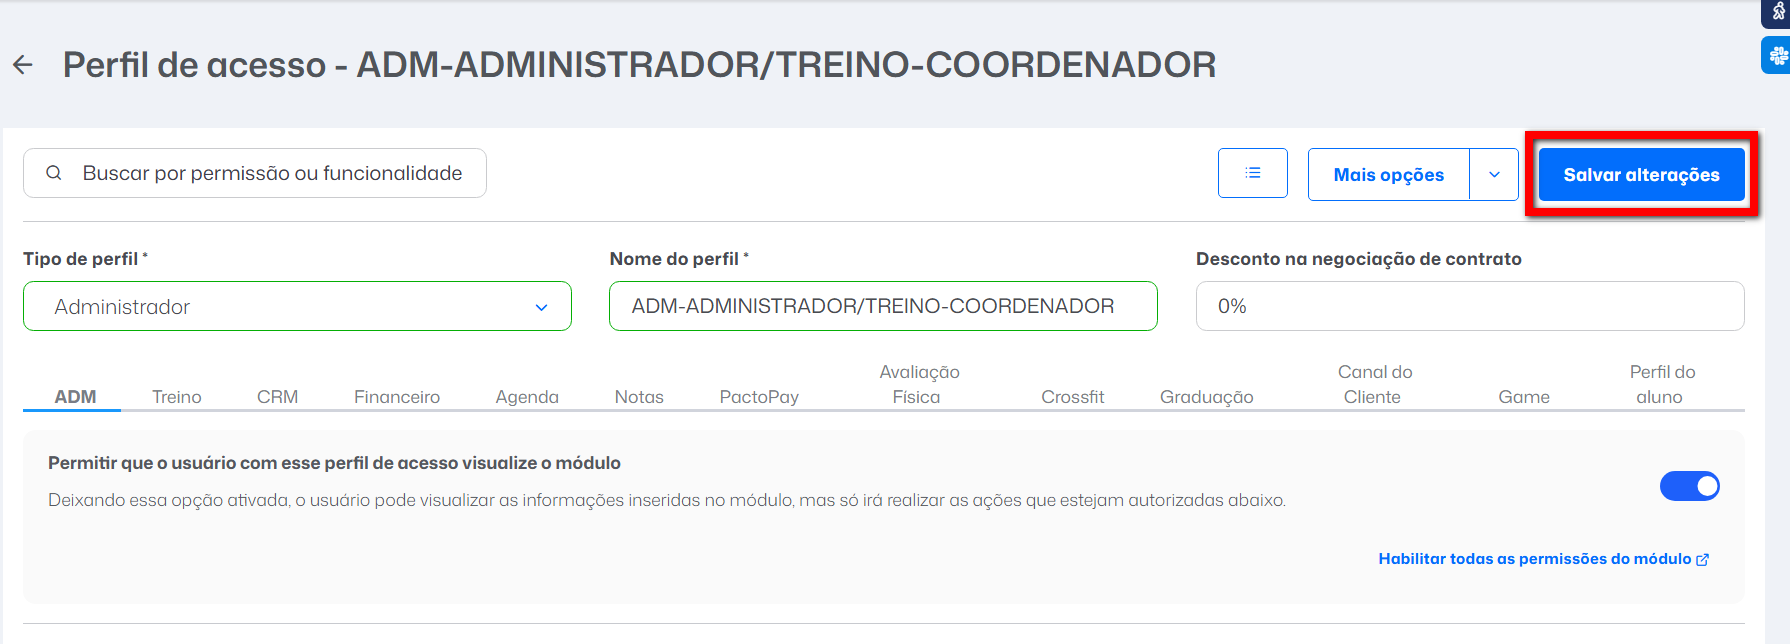Click the search magnifier icon
Screen dimensions: 1790x644
(x=54, y=173)
